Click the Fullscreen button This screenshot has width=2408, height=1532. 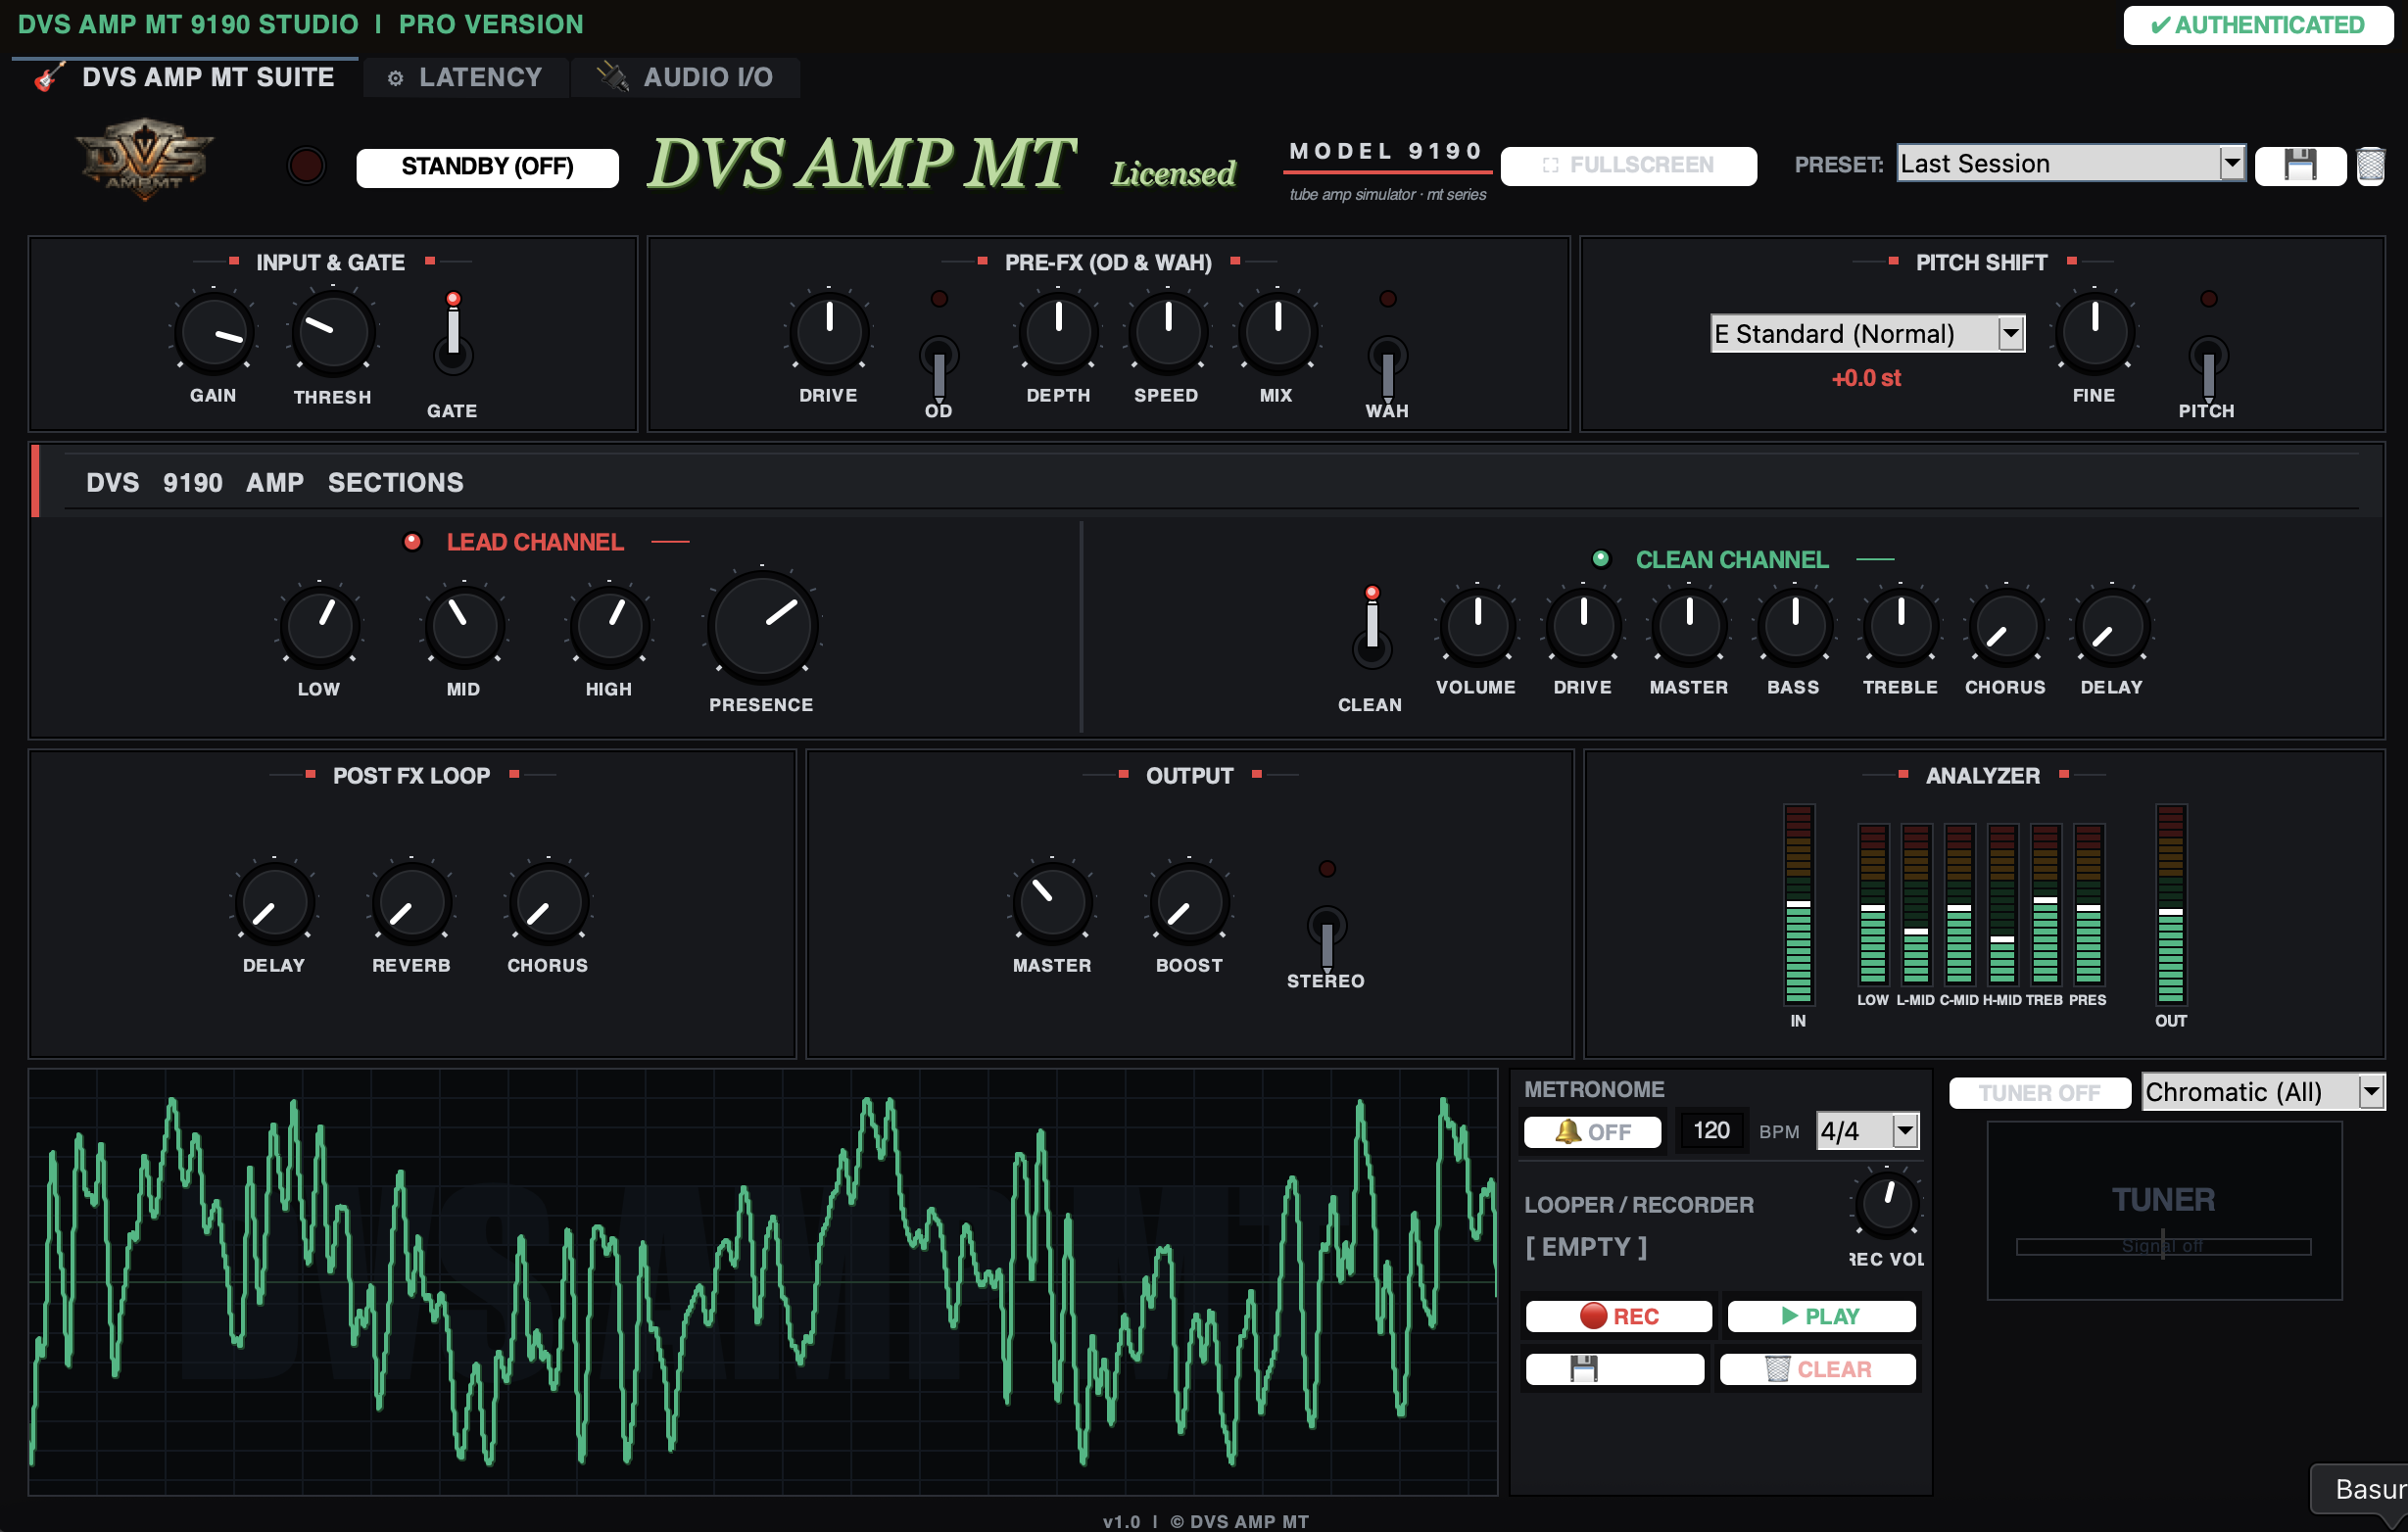coord(1628,165)
